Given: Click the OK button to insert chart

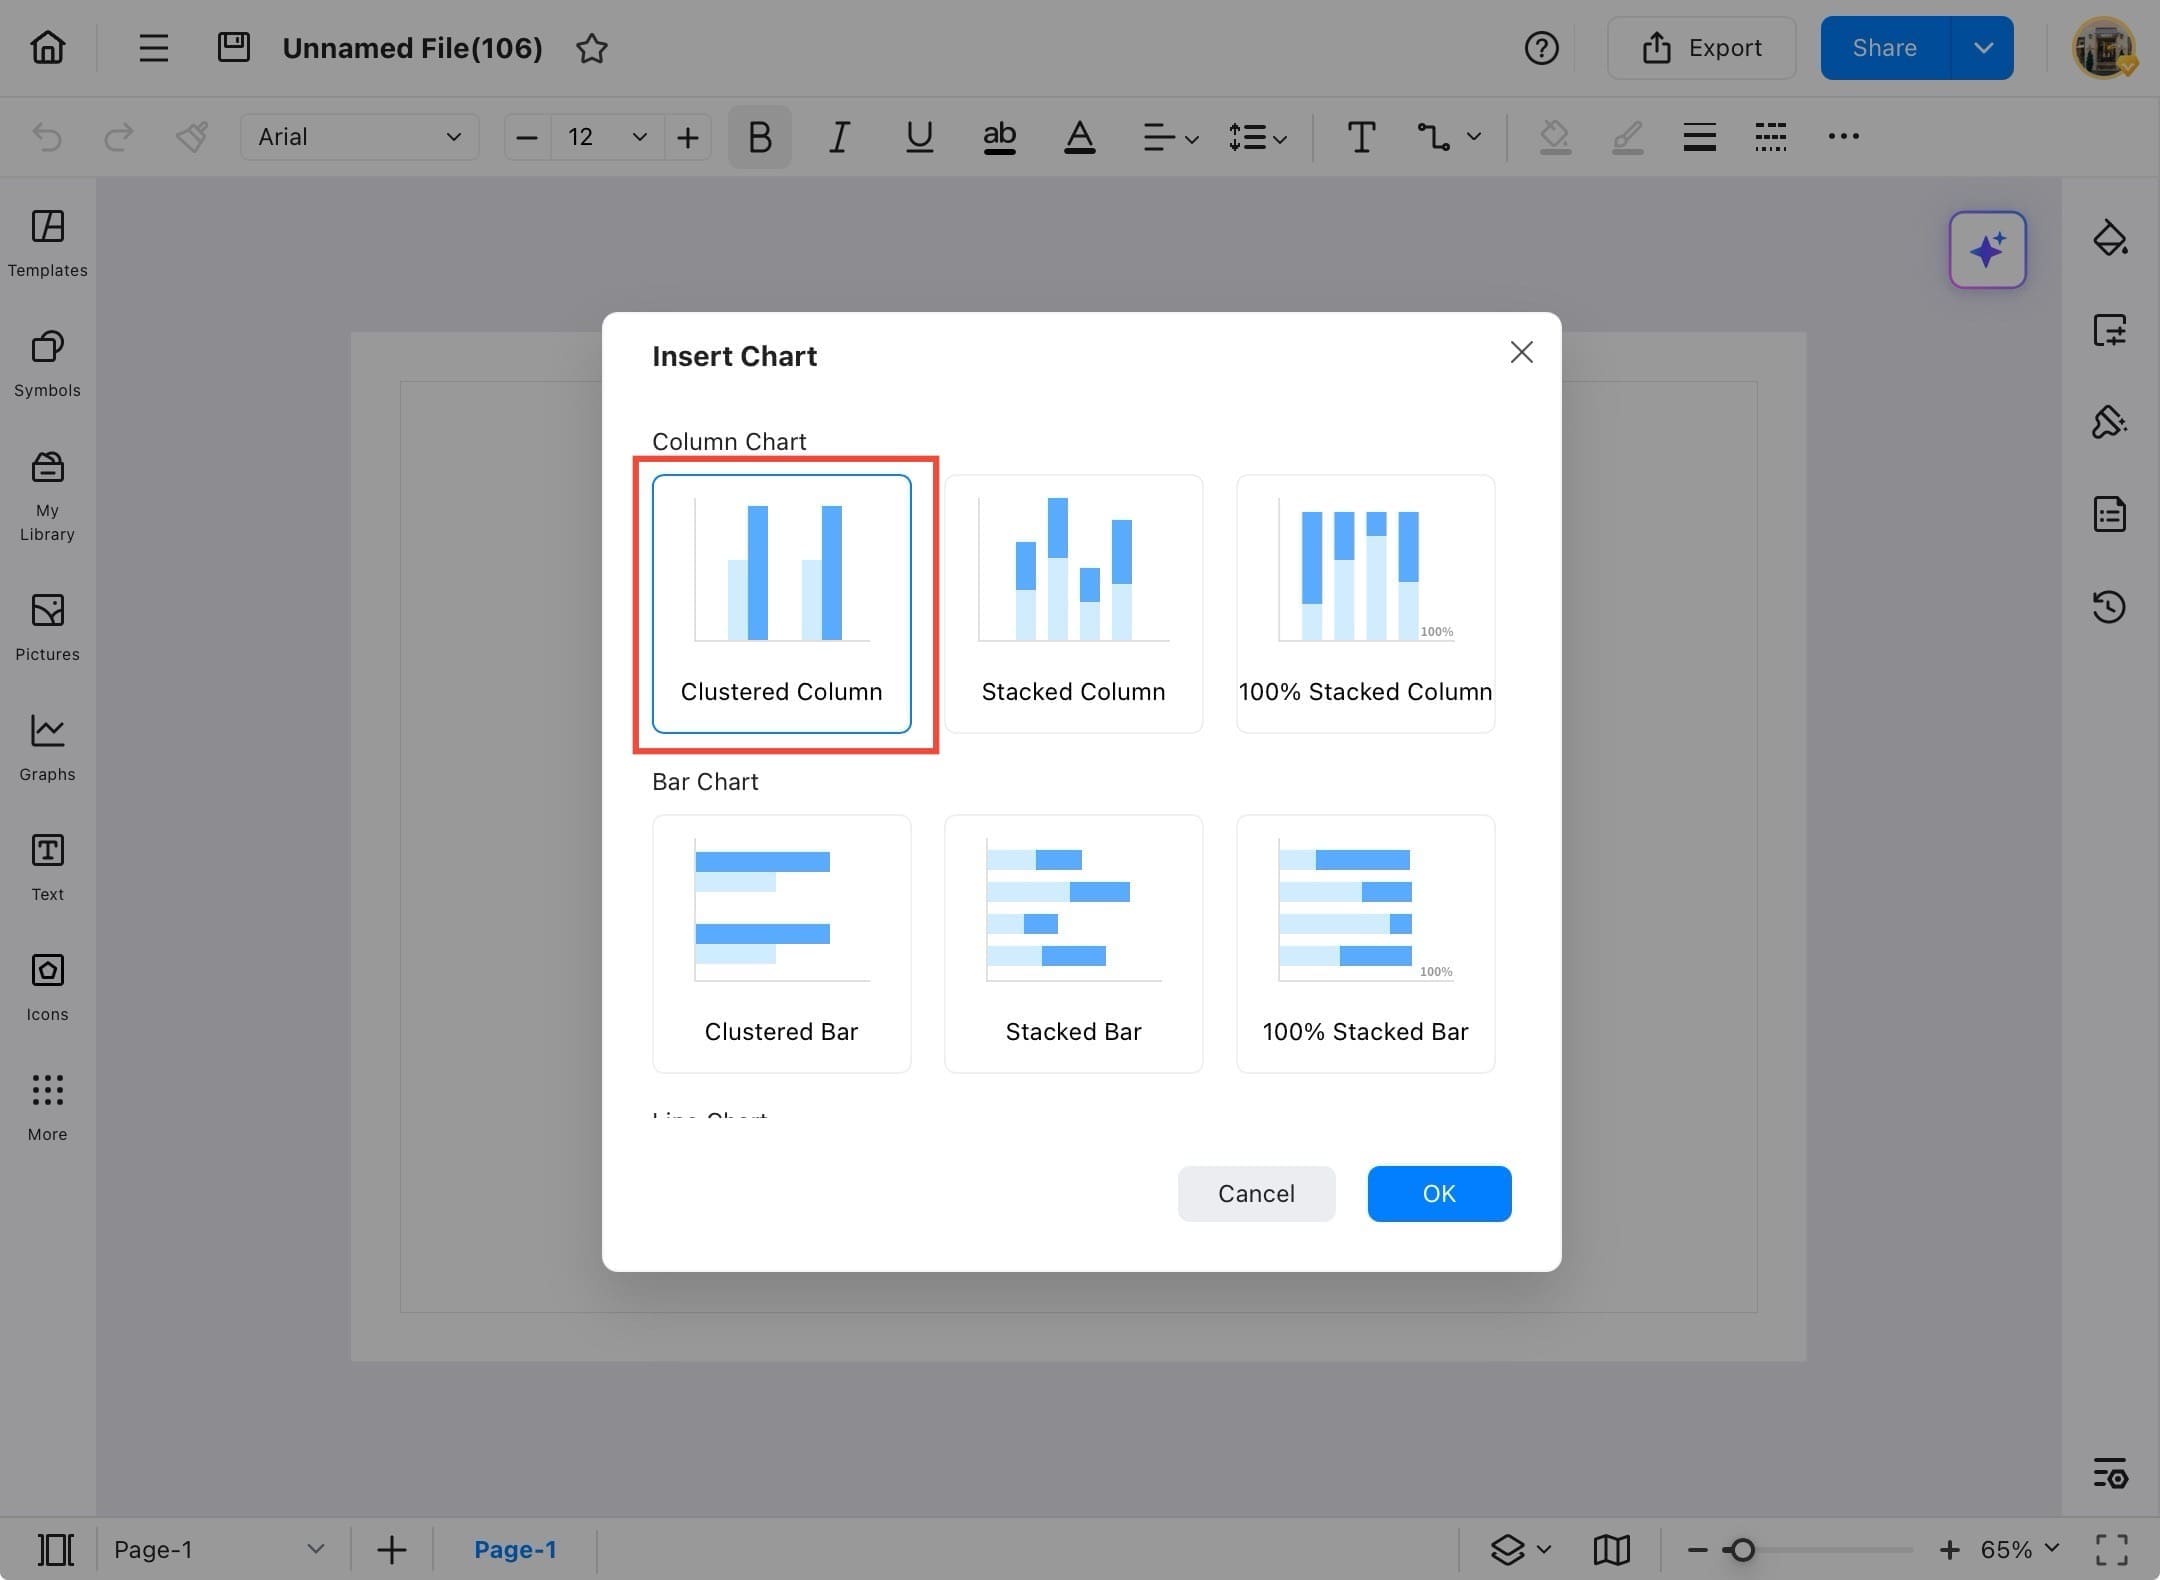Looking at the screenshot, I should 1439,1193.
